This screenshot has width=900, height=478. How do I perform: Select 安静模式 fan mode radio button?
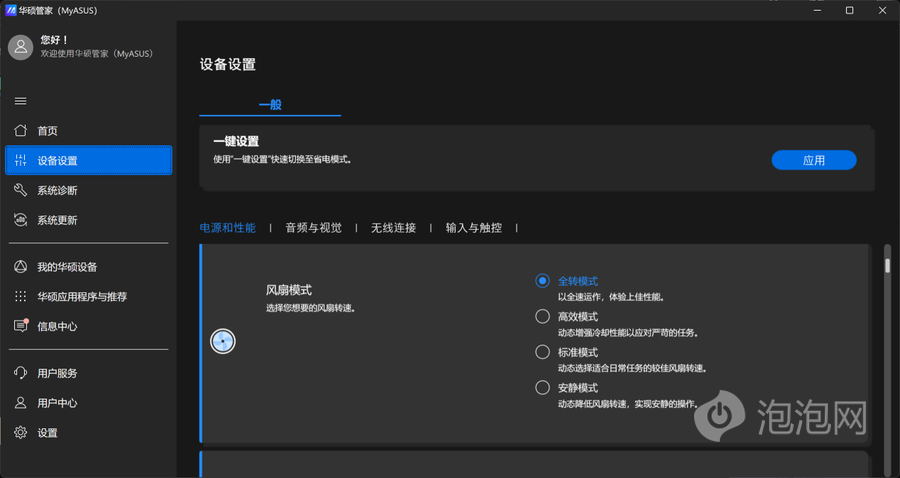pos(542,387)
